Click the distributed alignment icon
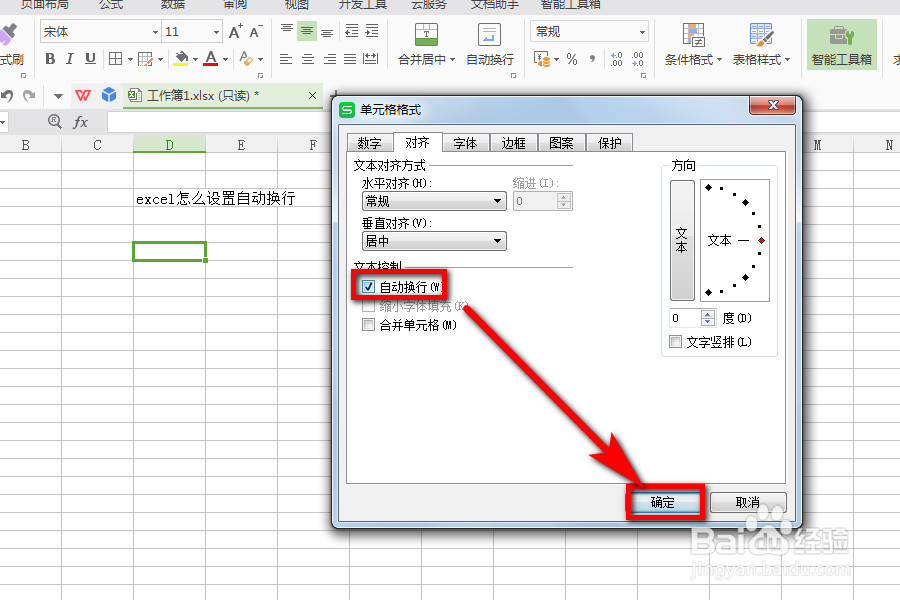Viewport: 900px width, 600px height. coord(371,59)
